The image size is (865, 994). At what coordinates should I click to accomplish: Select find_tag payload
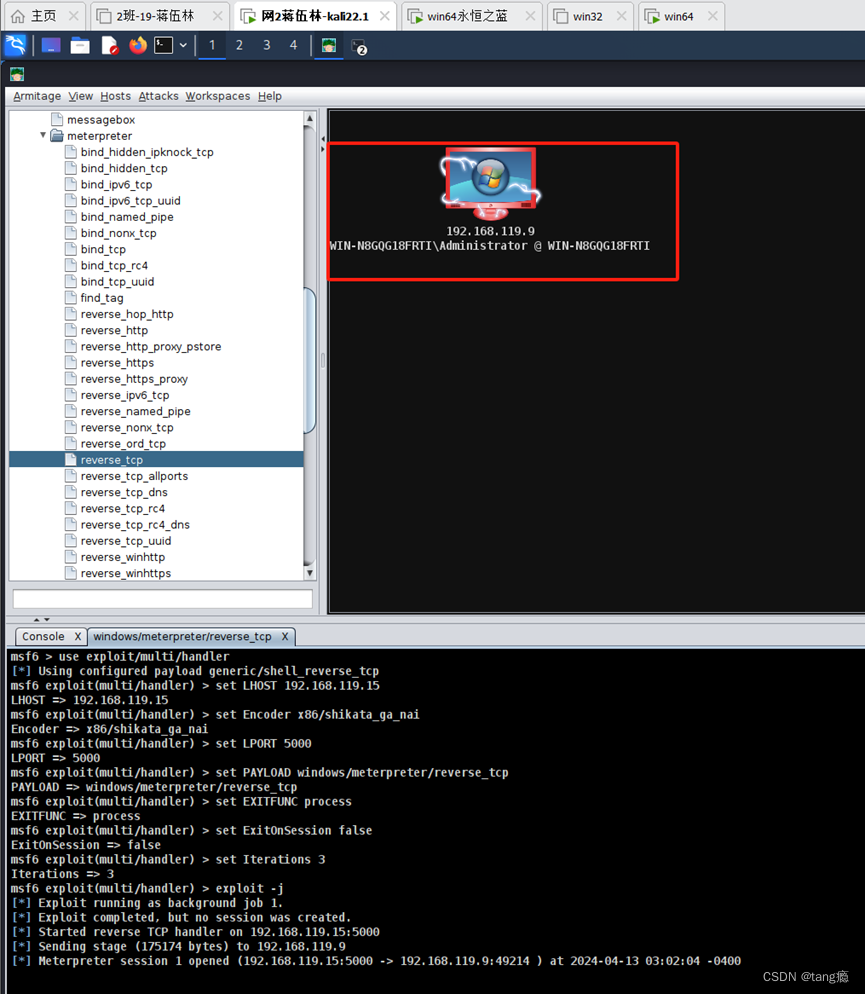point(101,298)
